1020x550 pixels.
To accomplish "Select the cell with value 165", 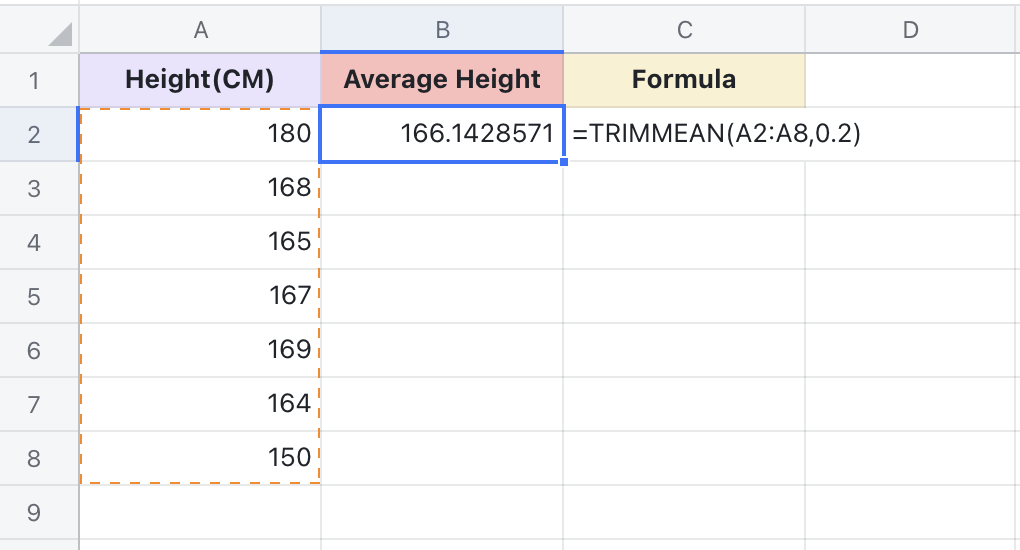I will click(x=200, y=242).
